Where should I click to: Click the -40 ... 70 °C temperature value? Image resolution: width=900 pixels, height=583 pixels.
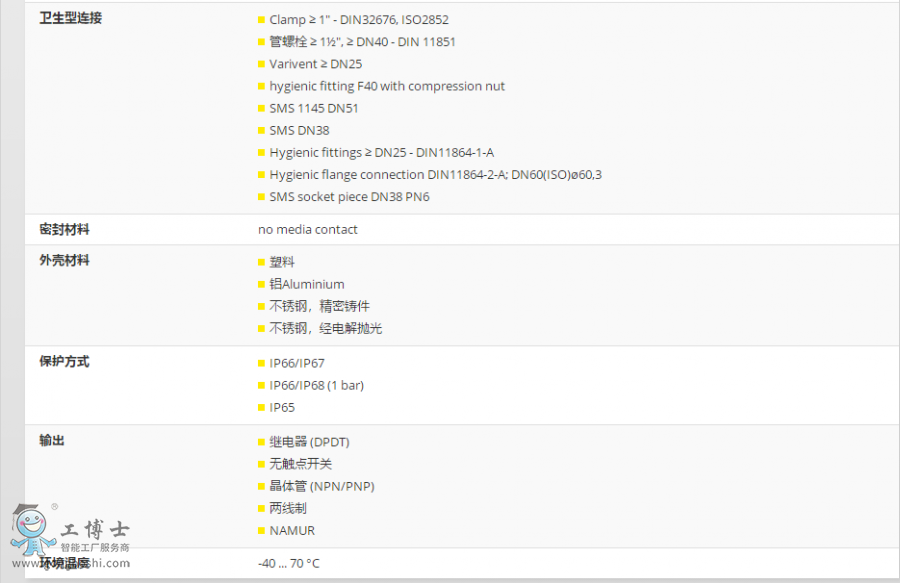pos(289,563)
